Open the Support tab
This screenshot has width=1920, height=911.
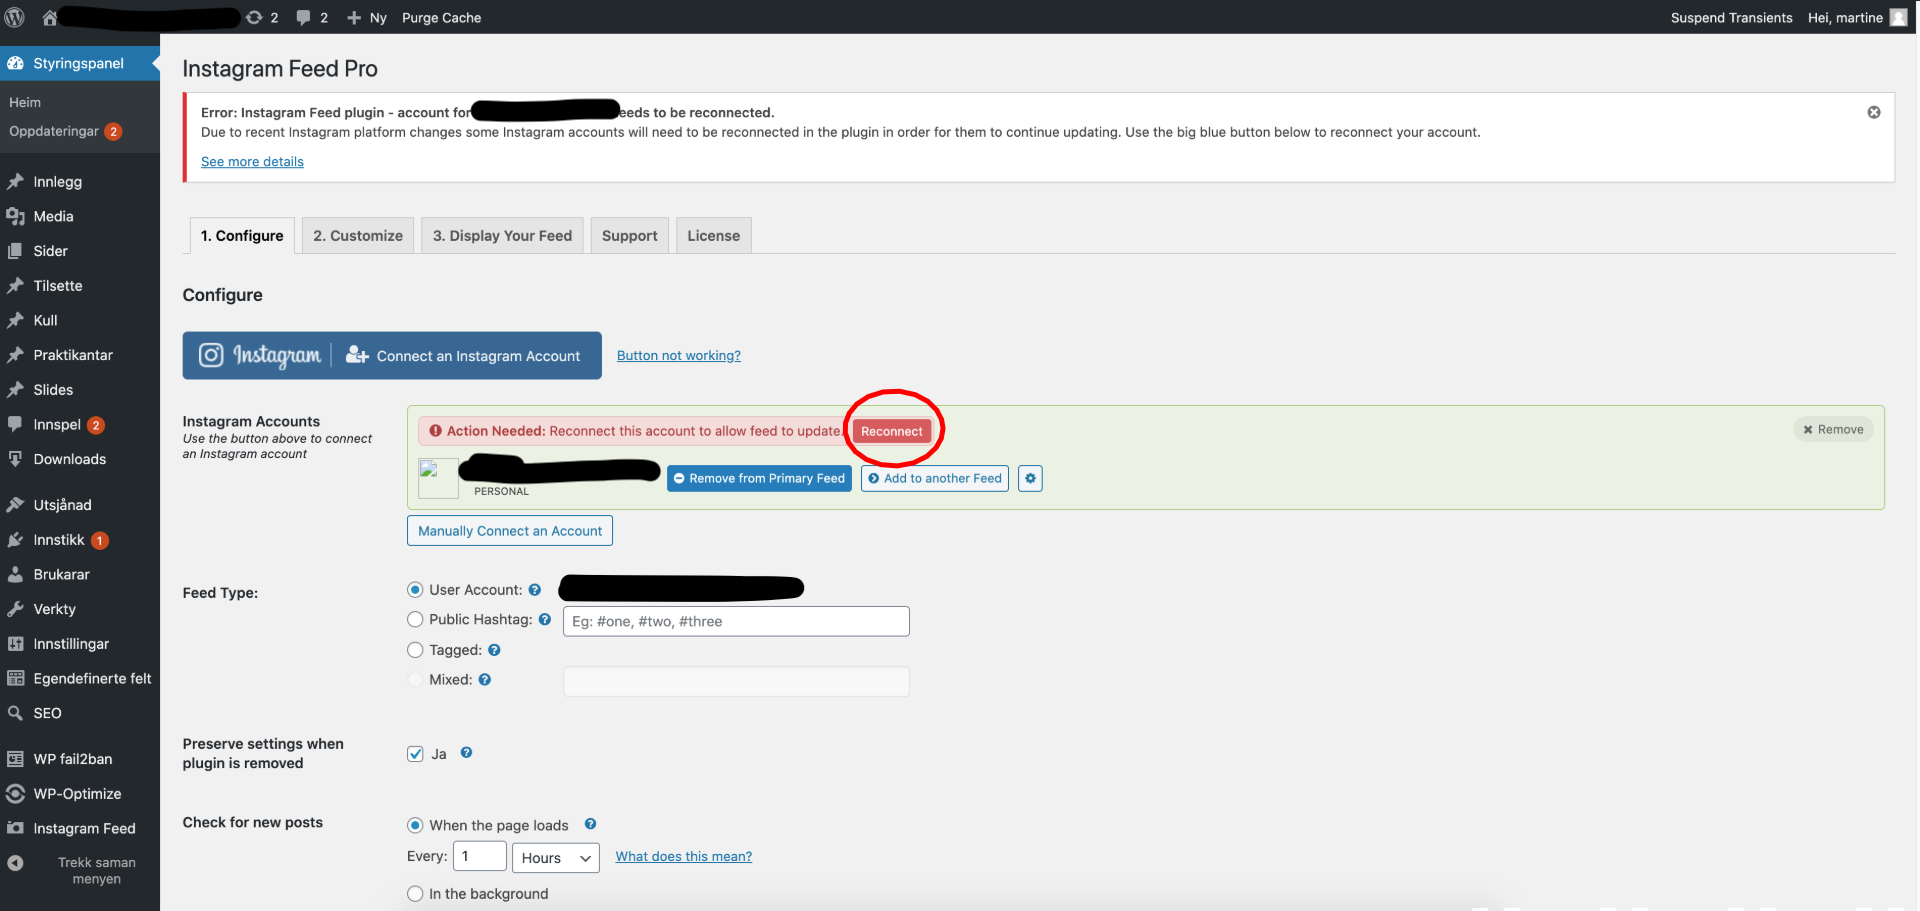(x=630, y=236)
